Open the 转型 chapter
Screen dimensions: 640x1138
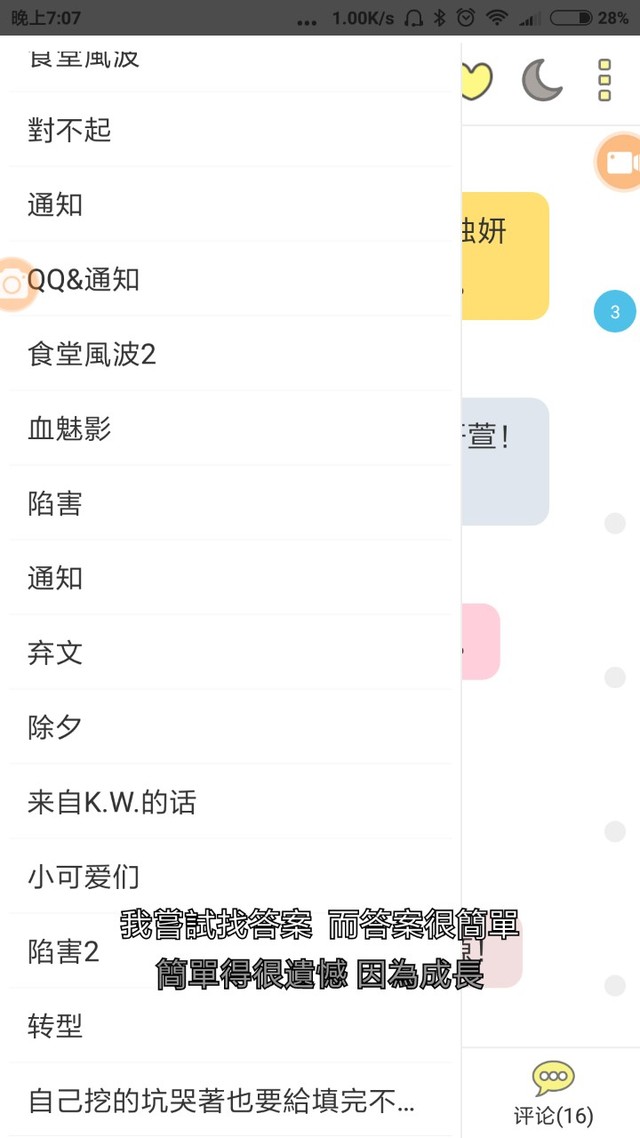[56, 1026]
